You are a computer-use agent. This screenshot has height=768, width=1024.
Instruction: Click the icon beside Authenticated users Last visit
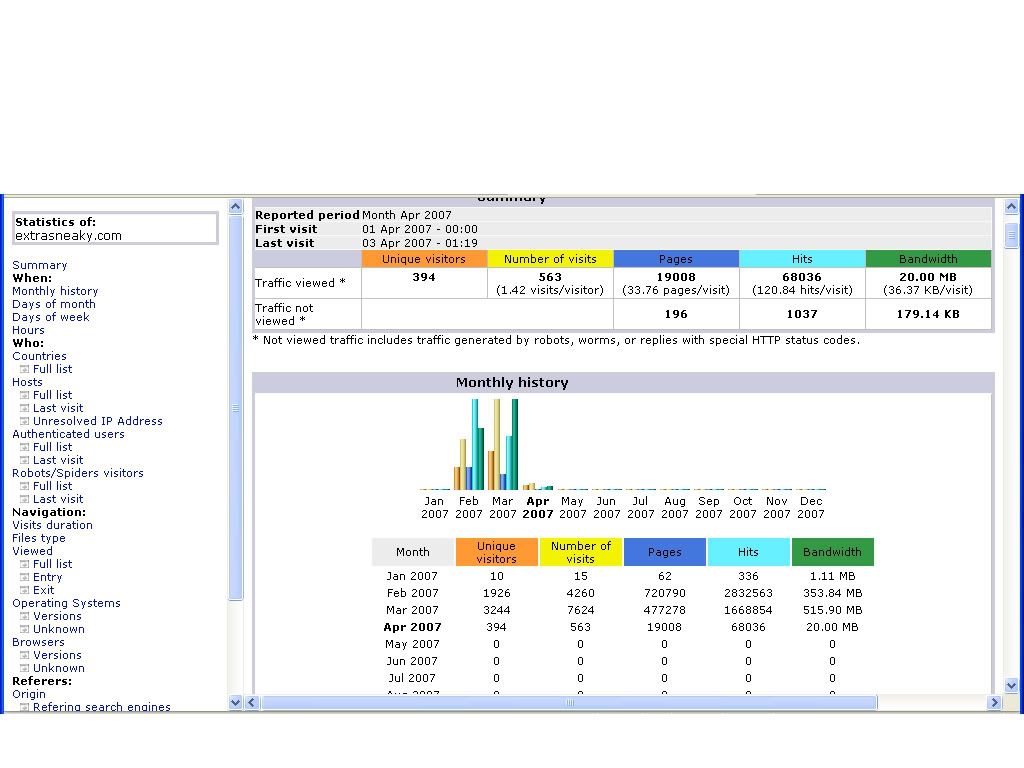(x=25, y=460)
